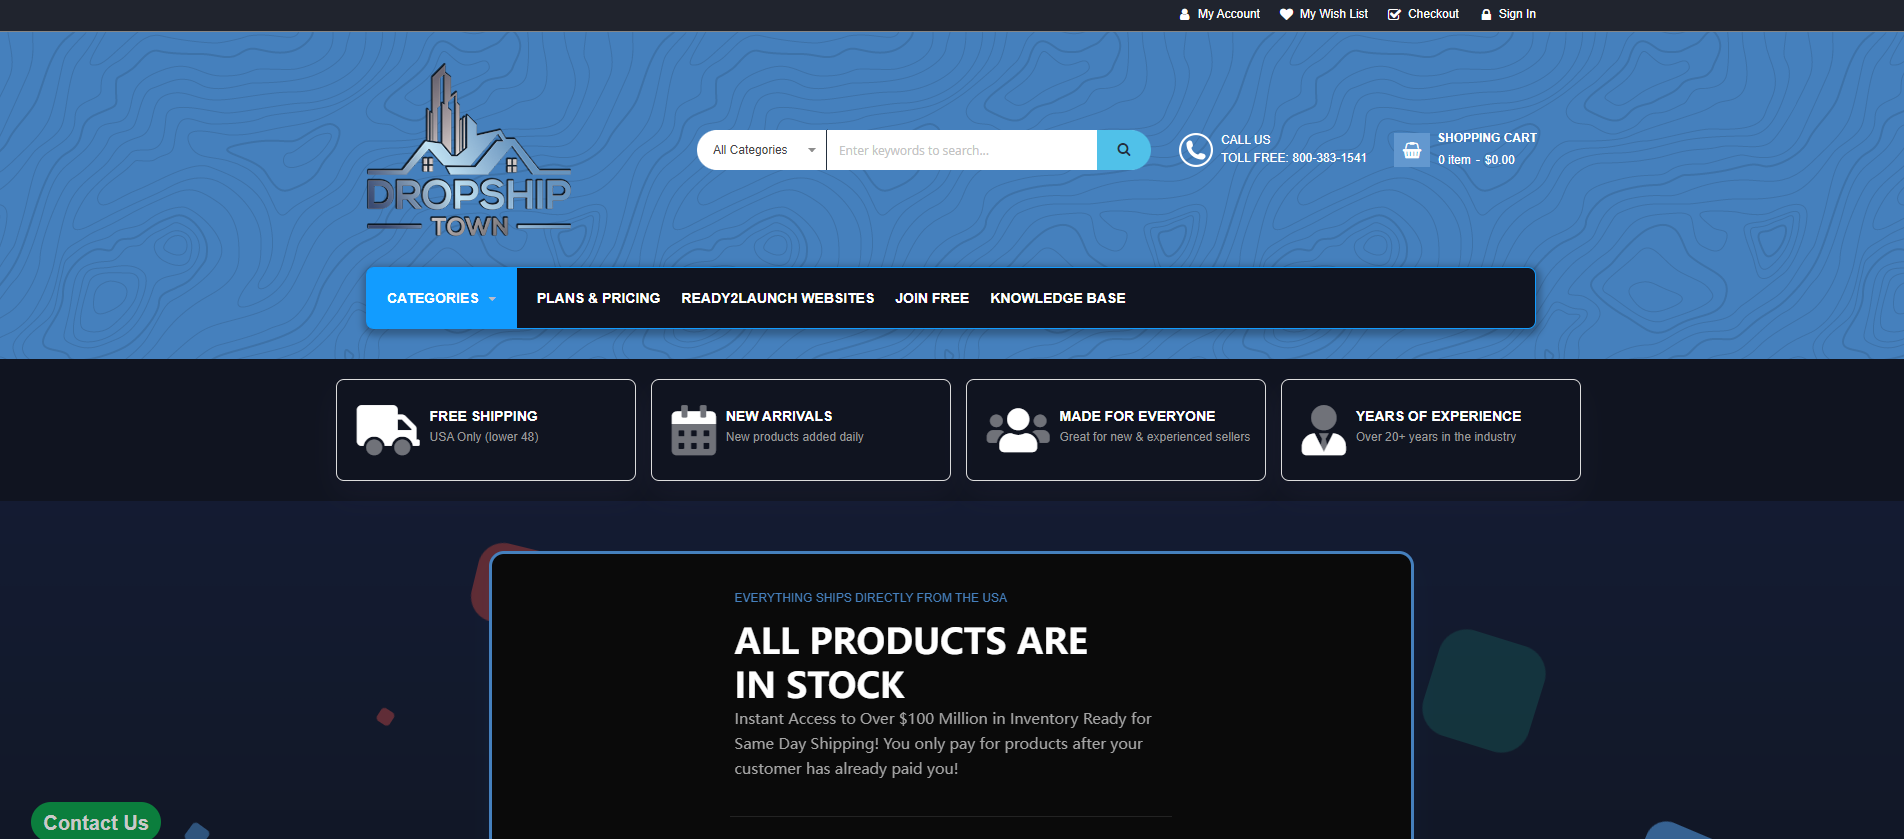Expand the Categories menu

click(x=441, y=298)
